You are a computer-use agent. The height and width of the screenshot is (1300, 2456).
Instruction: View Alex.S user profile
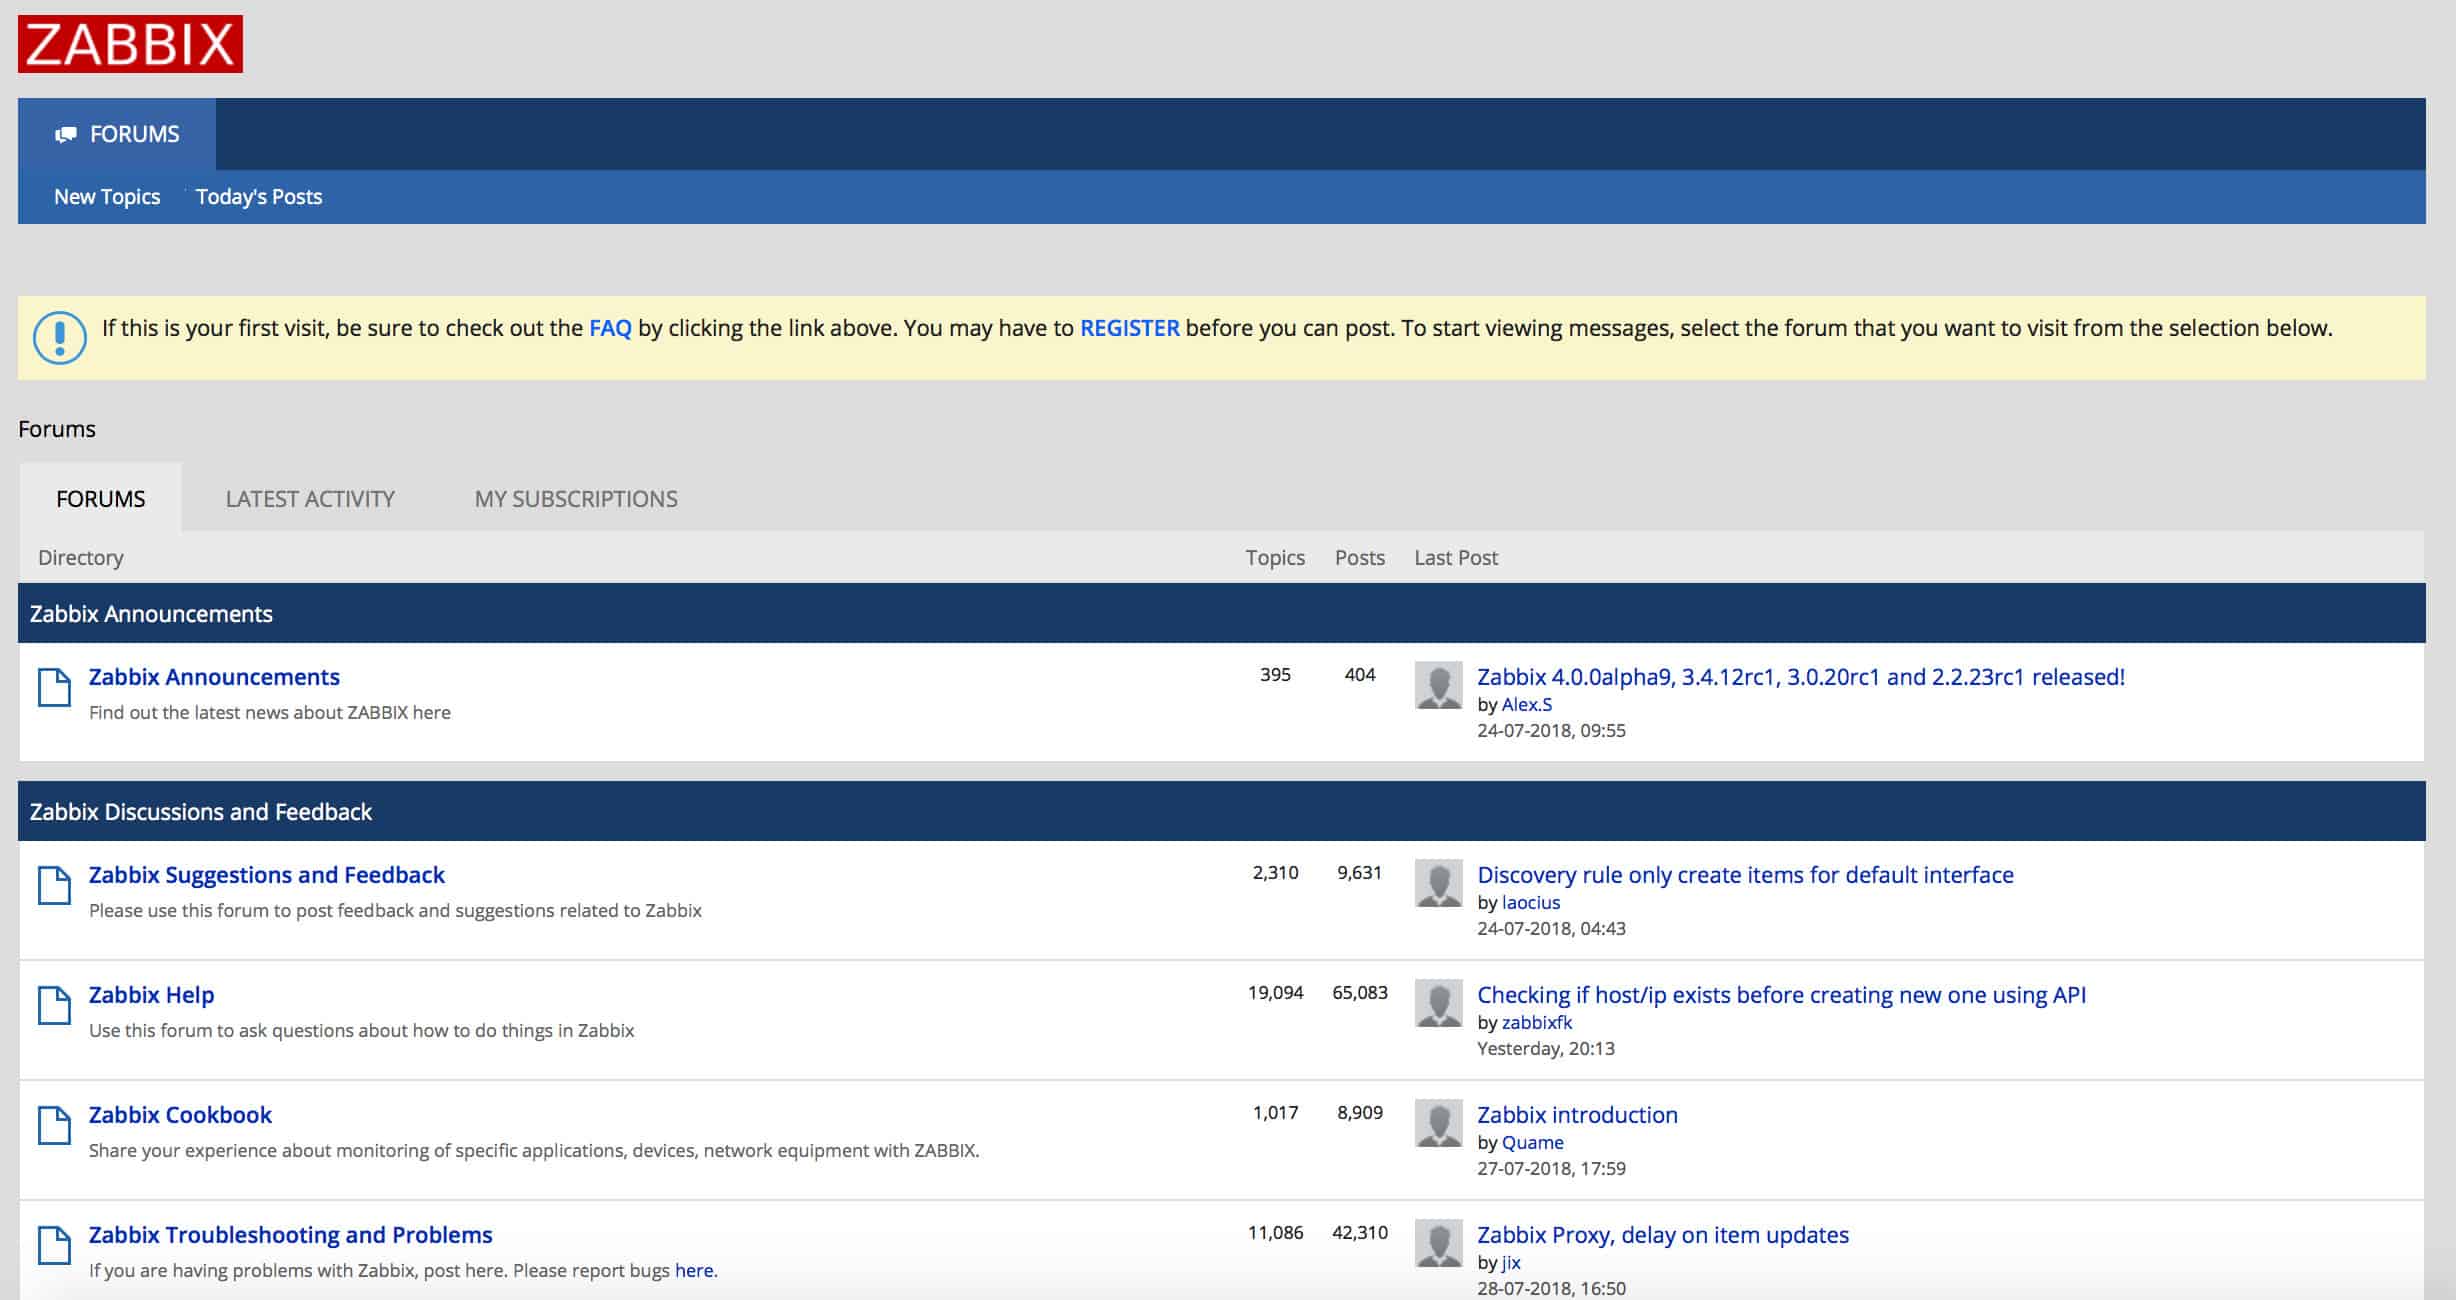click(1527, 705)
